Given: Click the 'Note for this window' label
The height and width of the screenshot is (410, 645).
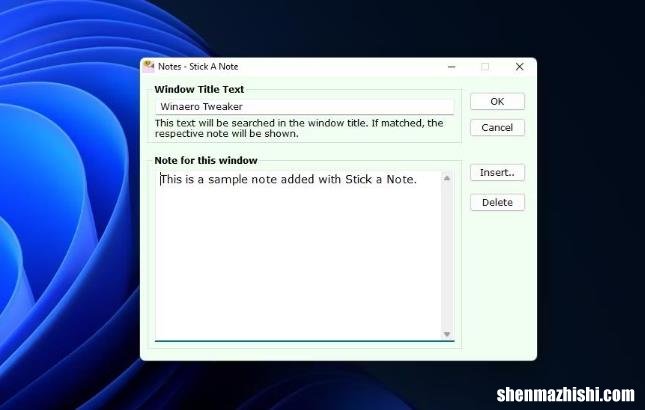Looking at the screenshot, I should 206,160.
